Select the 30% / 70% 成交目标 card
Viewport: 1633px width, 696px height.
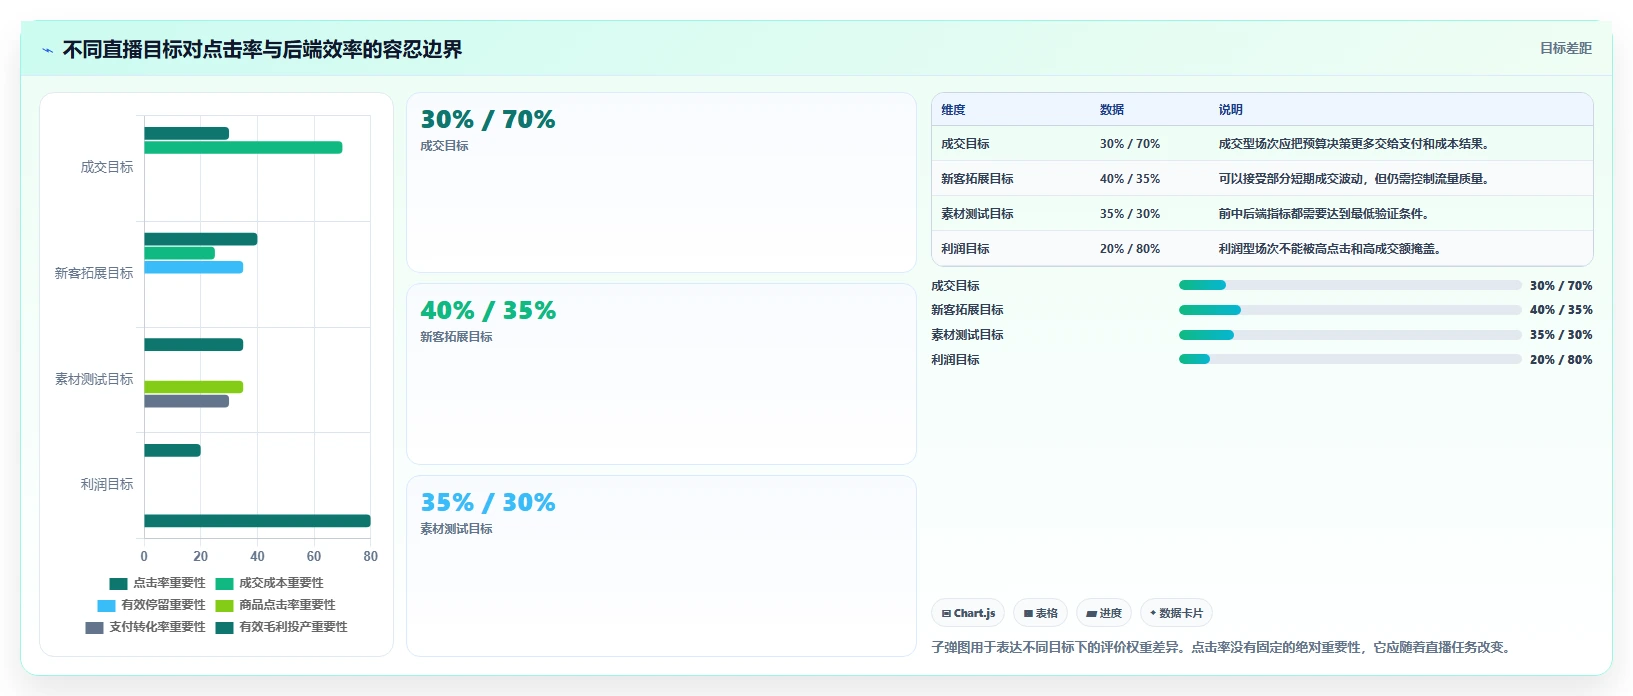point(661,183)
